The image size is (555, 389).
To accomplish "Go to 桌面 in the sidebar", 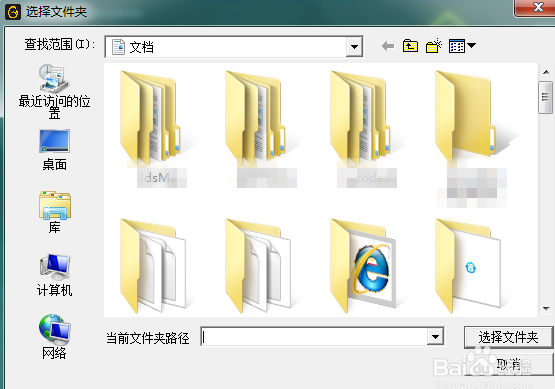I will [54, 150].
